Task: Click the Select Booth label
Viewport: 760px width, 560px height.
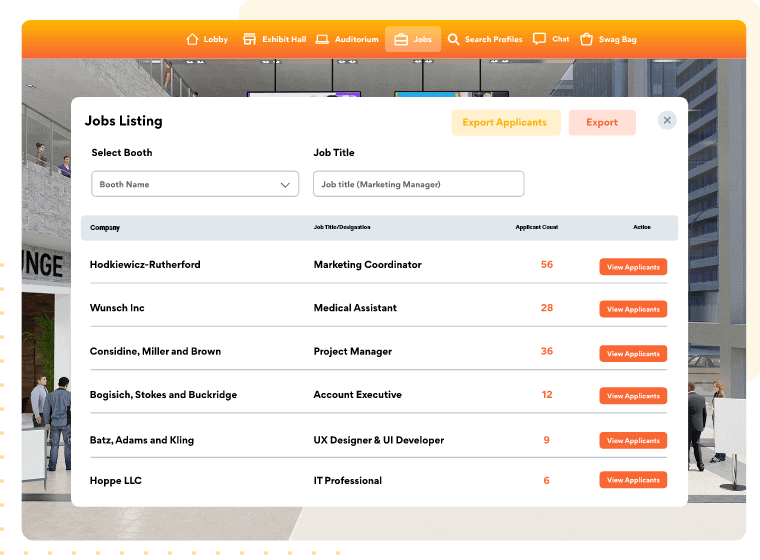Action: point(122,153)
